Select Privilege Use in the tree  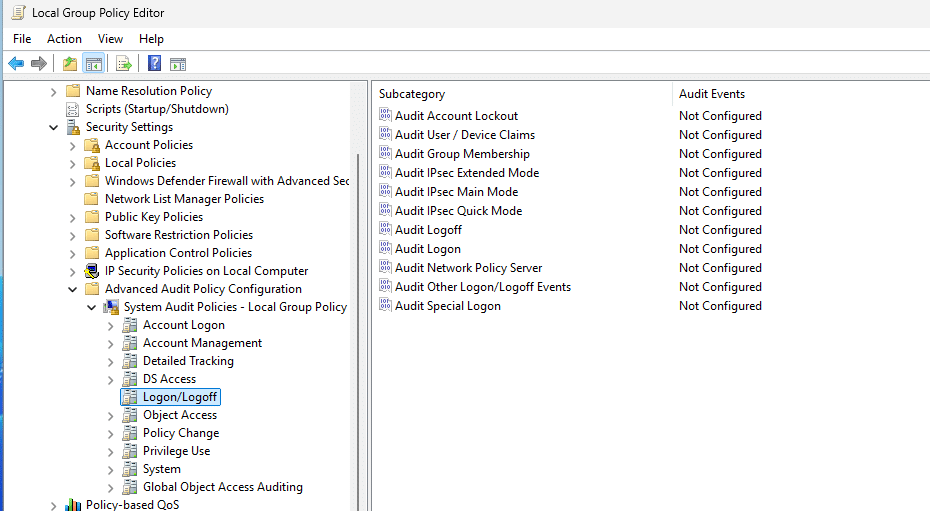pyautogui.click(x=176, y=451)
